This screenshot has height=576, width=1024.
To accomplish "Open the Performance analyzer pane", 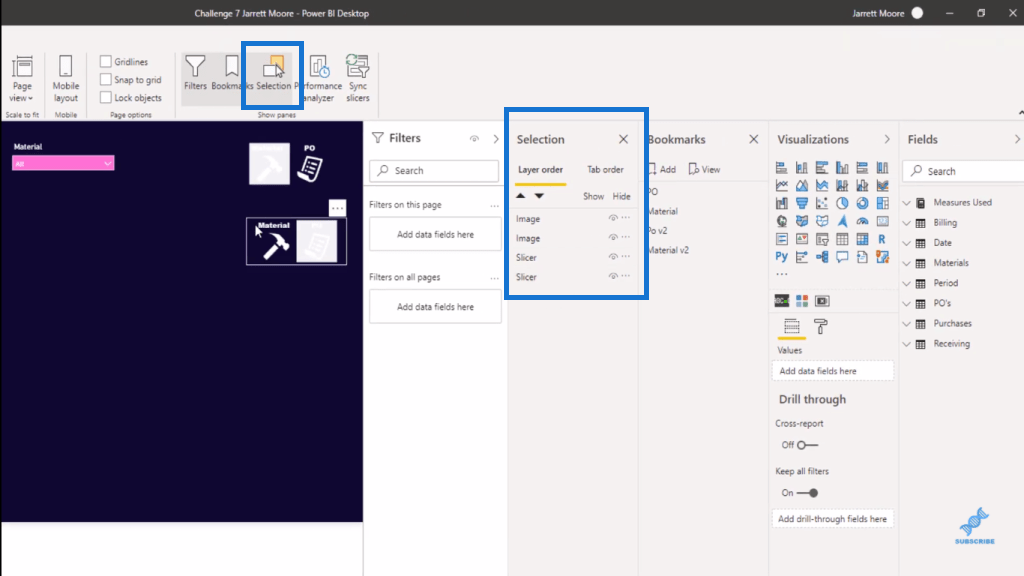I will click(x=319, y=78).
